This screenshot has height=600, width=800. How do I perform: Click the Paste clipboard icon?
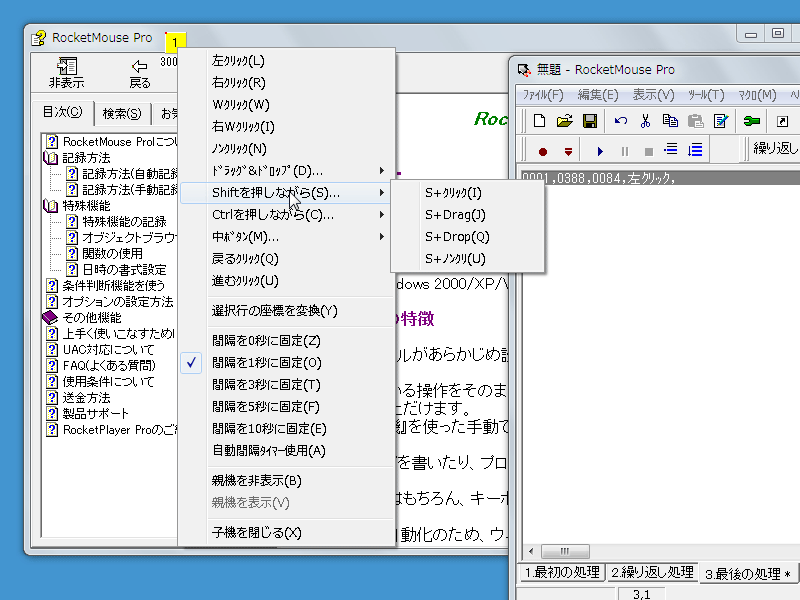[x=695, y=121]
